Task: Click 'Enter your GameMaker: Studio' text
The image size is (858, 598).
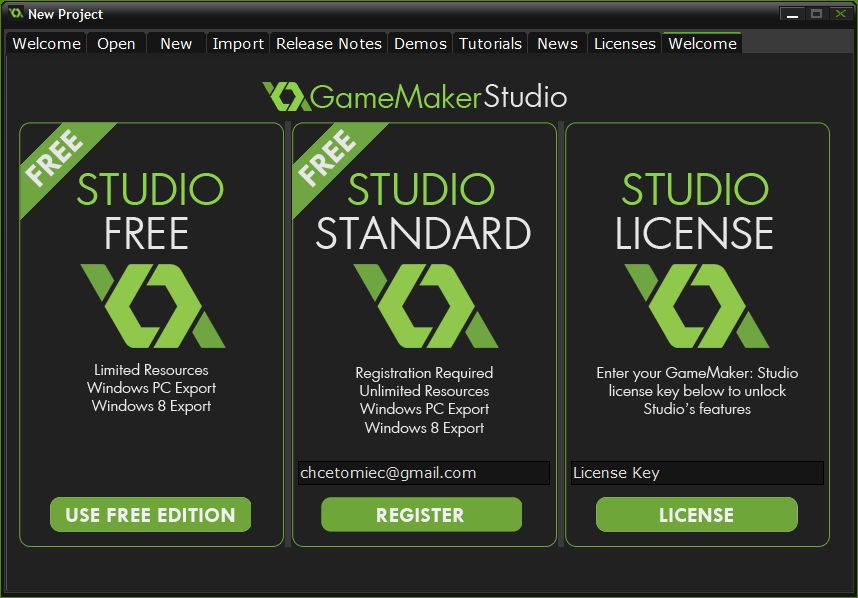Action: click(697, 373)
